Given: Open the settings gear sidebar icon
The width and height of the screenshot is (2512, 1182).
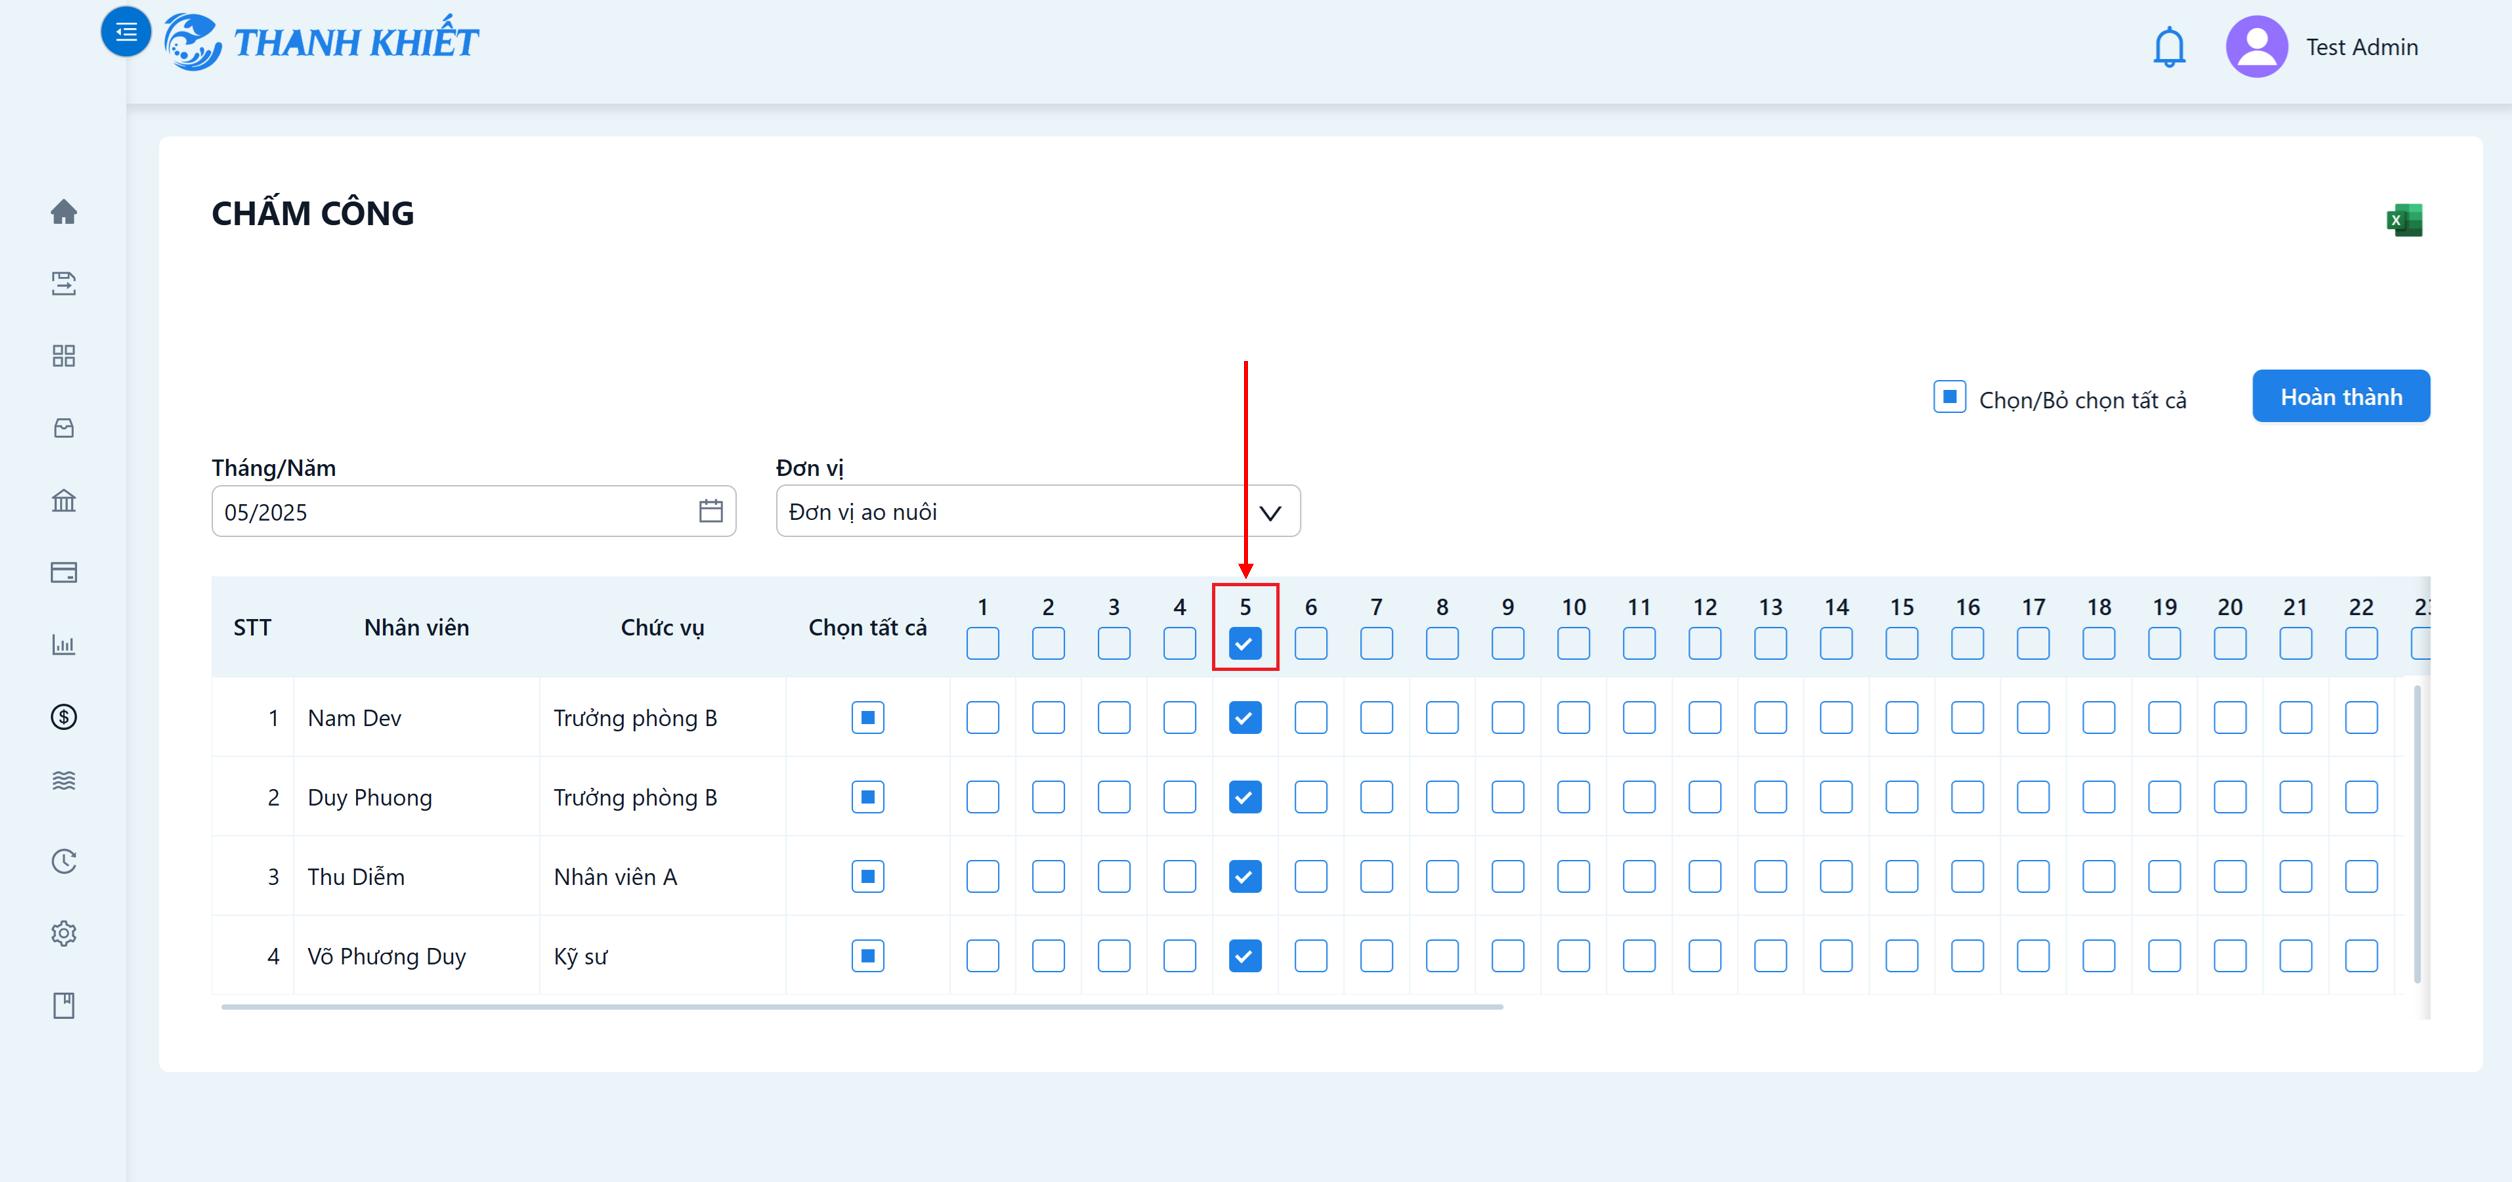Looking at the screenshot, I should [64, 933].
